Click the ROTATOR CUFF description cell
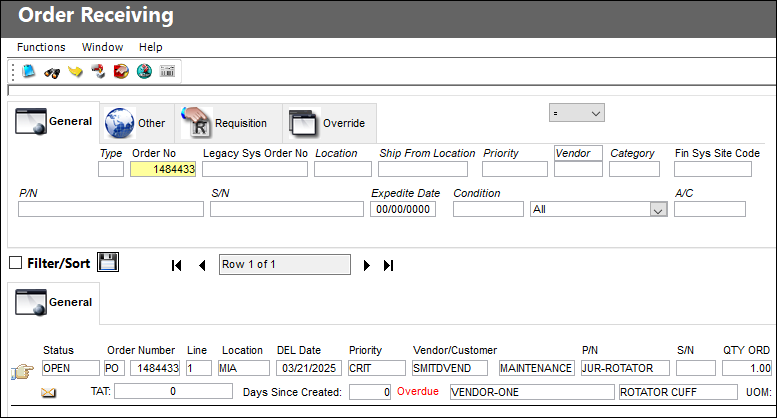This screenshot has width=777, height=418. [678, 392]
